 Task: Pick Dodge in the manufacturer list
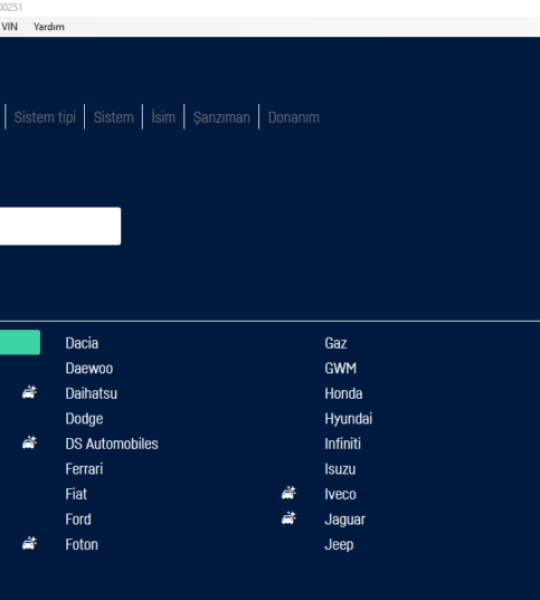[x=84, y=419]
